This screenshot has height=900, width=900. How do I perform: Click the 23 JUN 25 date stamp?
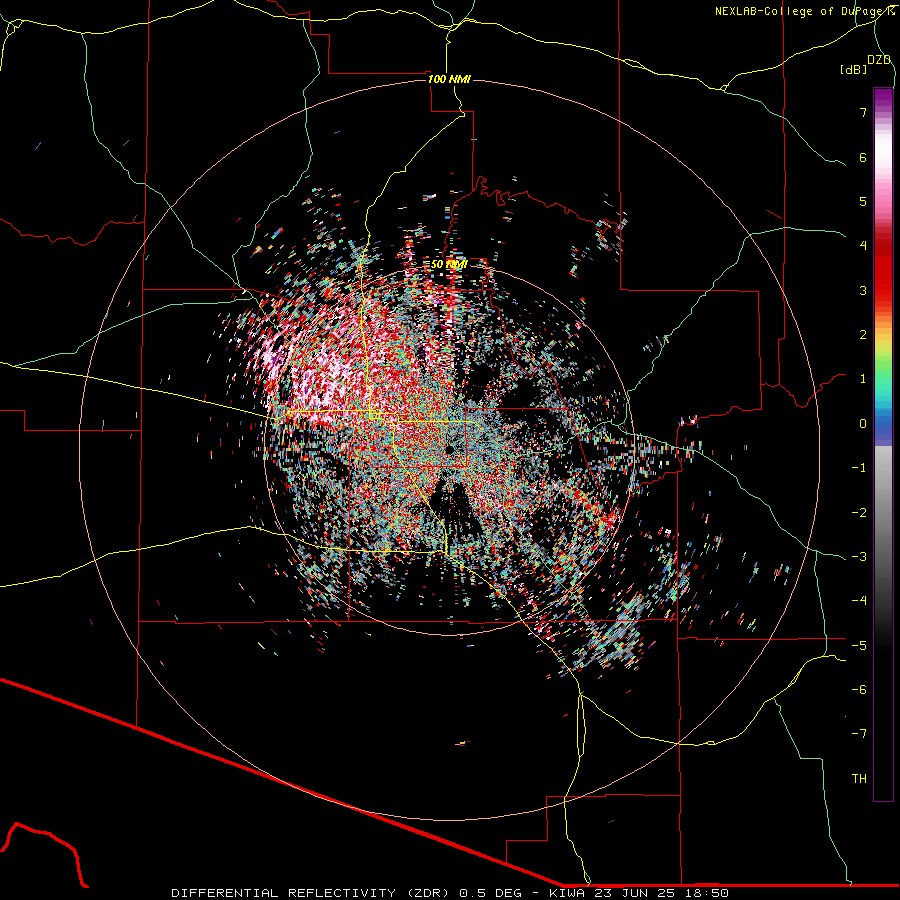(x=635, y=893)
